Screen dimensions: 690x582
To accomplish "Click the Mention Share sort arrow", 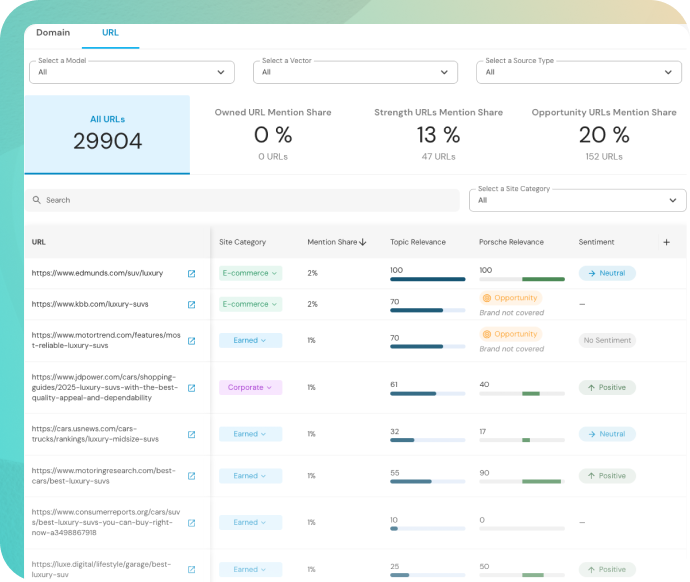I will 363,242.
